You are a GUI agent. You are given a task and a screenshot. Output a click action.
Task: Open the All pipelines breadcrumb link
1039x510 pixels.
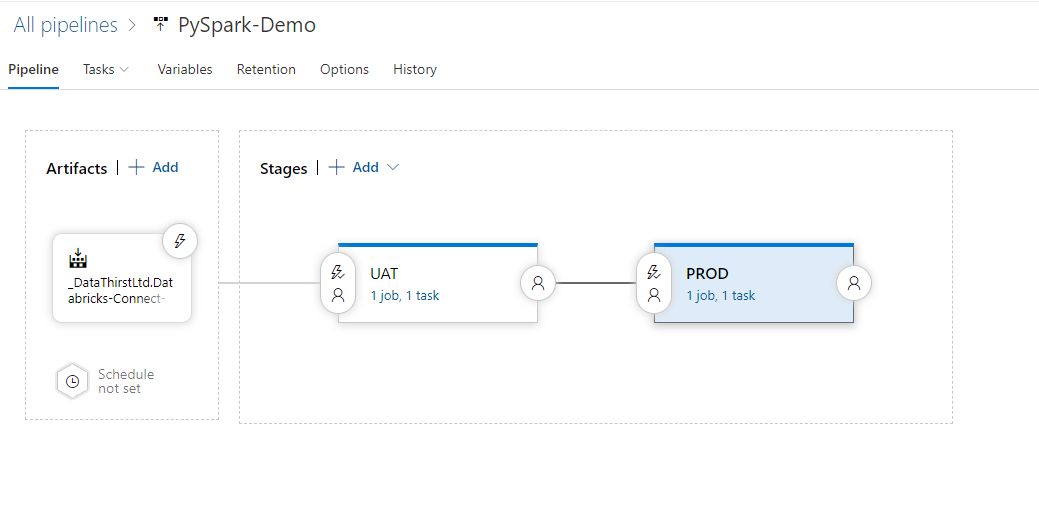point(65,25)
